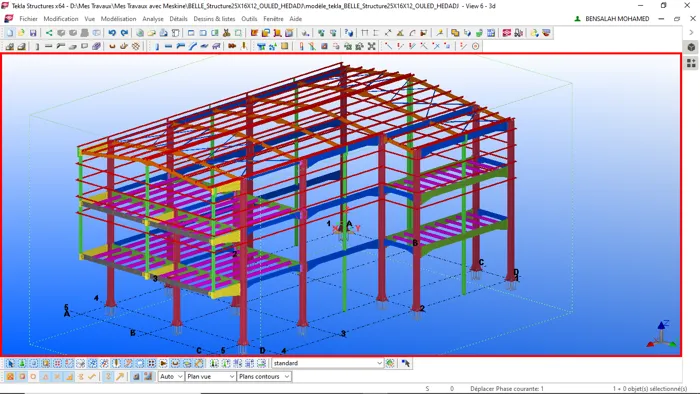
Task: Open the Dessins & listes menu
Action: [x=214, y=19]
